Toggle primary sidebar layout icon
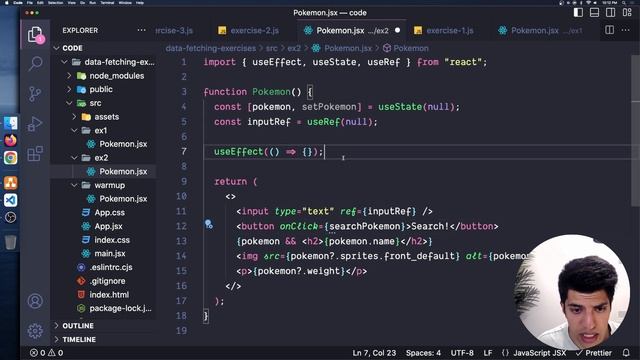 [578, 13]
